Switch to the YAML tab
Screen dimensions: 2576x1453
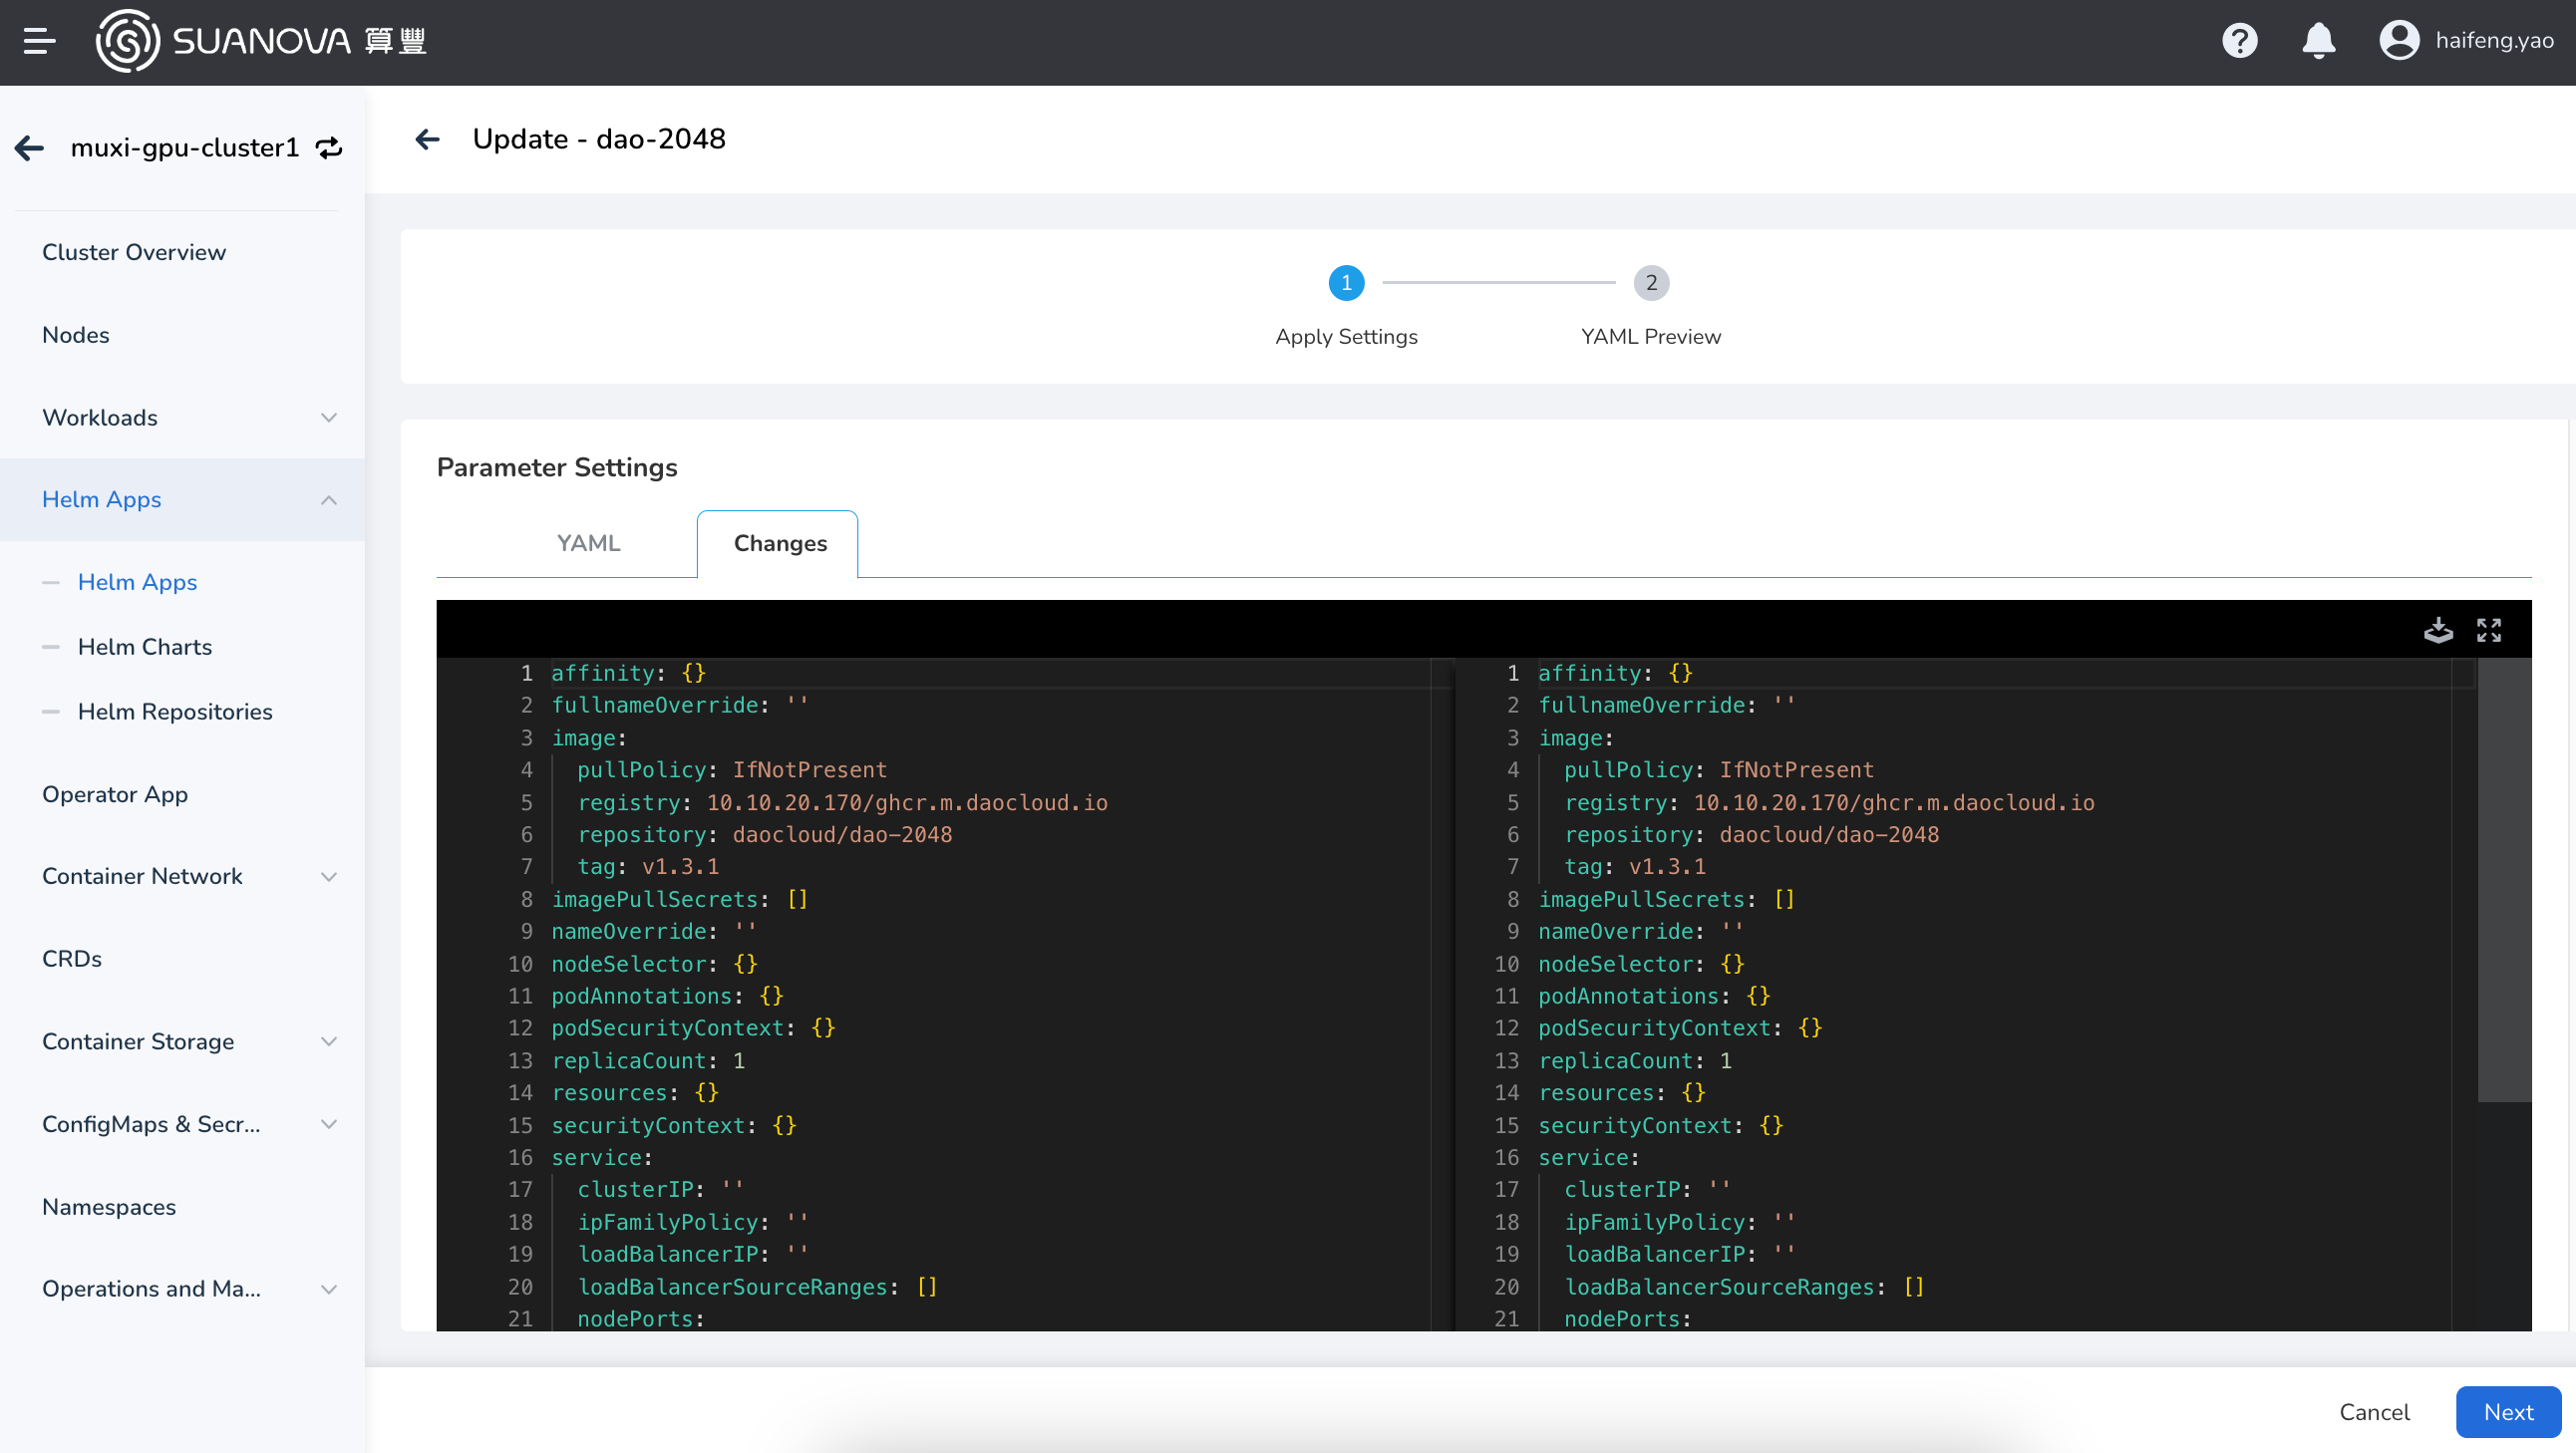[588, 543]
